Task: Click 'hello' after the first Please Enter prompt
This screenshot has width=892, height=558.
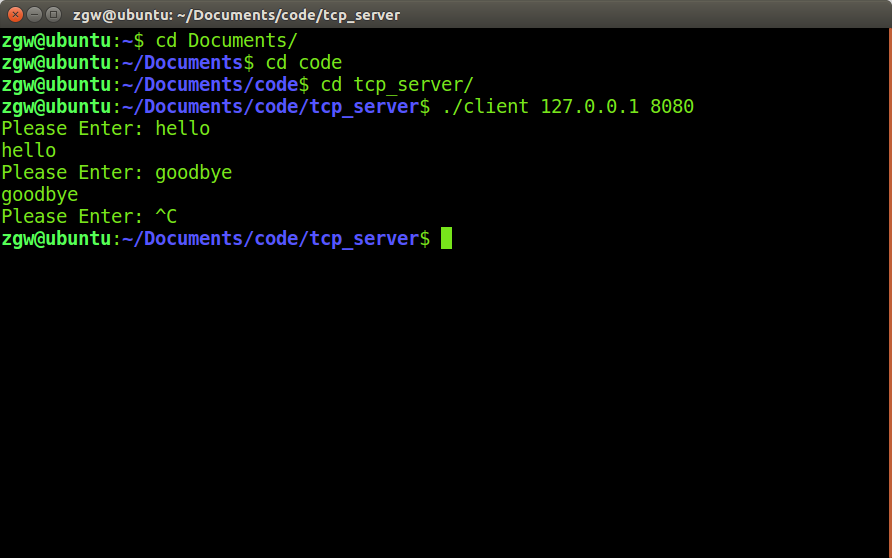Action: tap(183, 129)
